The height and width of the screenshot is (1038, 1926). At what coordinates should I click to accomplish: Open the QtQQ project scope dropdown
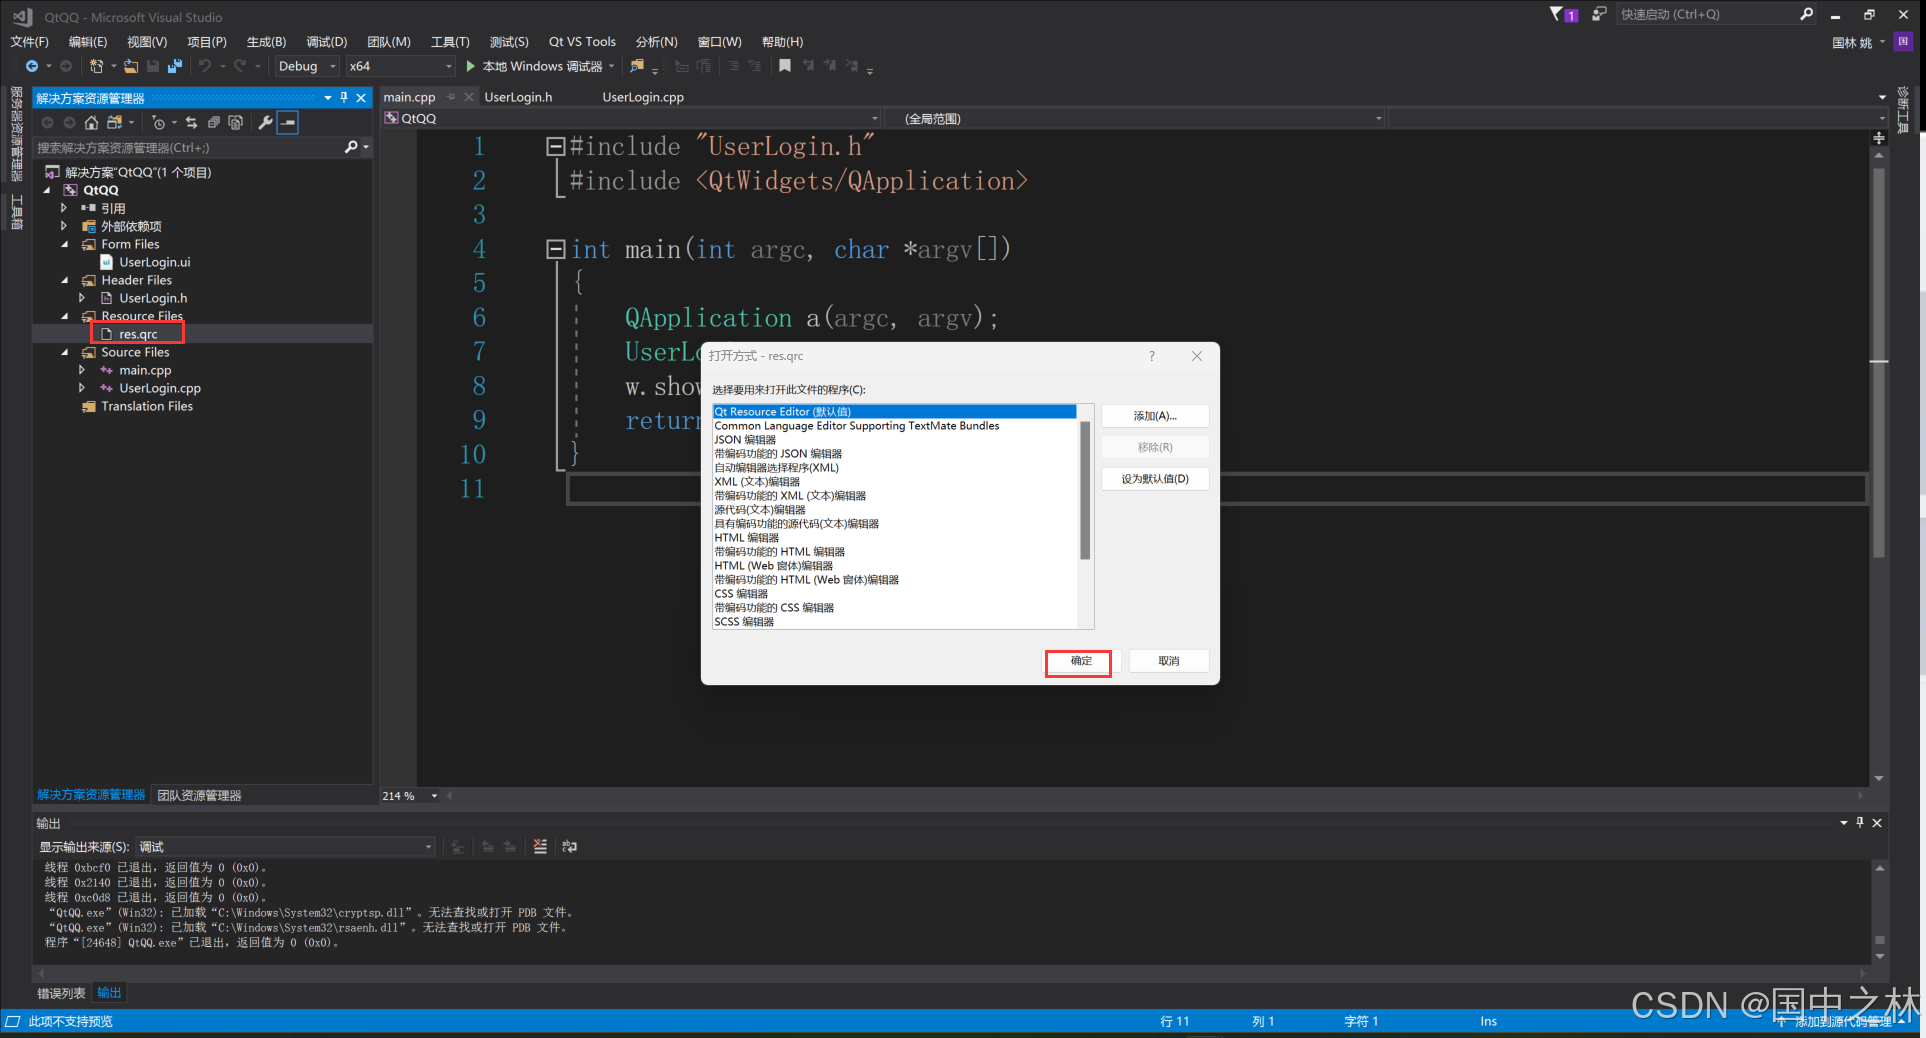(632, 118)
